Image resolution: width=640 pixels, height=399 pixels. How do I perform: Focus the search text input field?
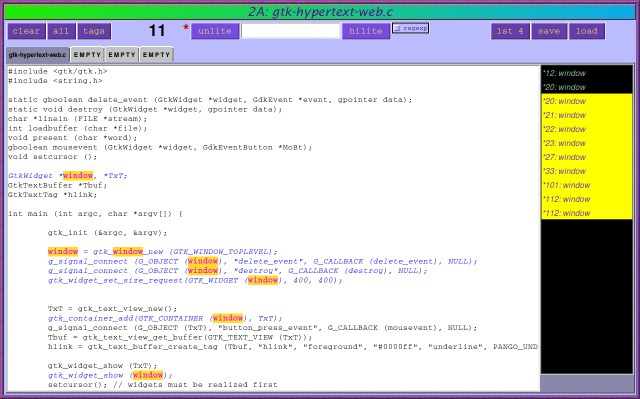pyautogui.click(x=291, y=31)
